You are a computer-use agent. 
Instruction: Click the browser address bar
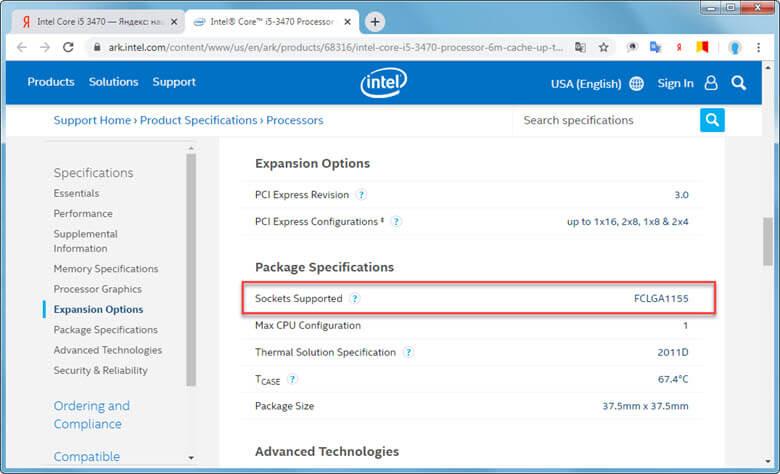[335, 47]
